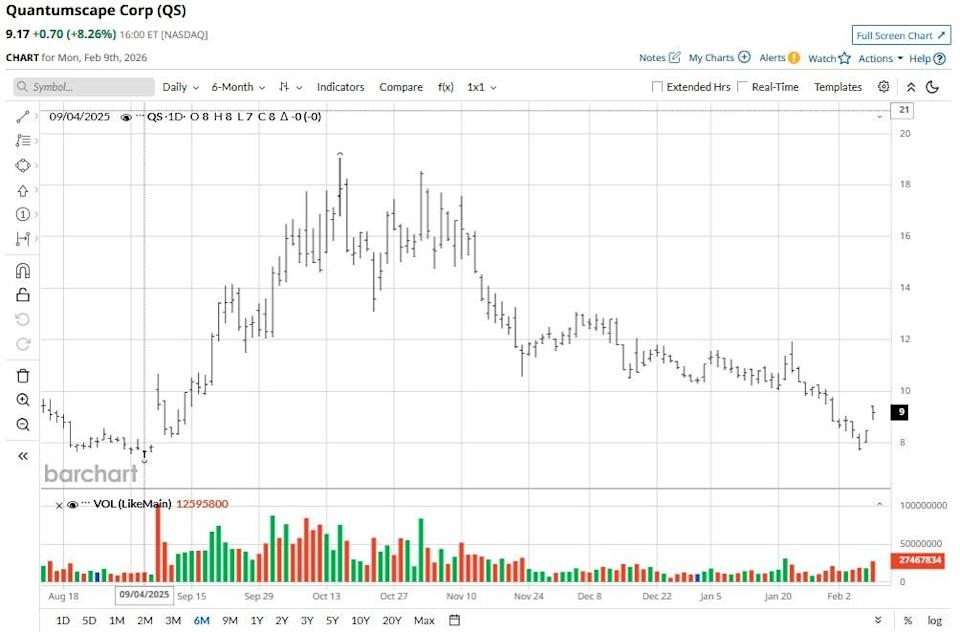The width and height of the screenshot is (960, 632).
Task: Click the undo arrow icon
Action: [22, 320]
